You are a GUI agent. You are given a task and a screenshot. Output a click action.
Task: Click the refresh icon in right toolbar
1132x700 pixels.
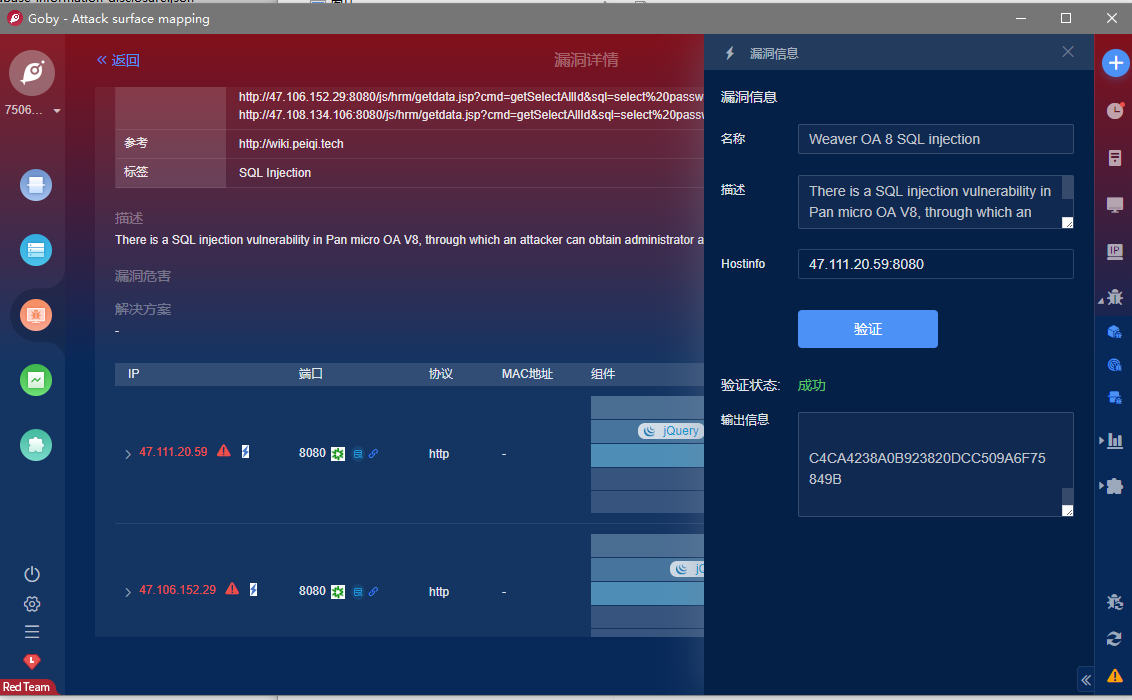click(x=1114, y=638)
